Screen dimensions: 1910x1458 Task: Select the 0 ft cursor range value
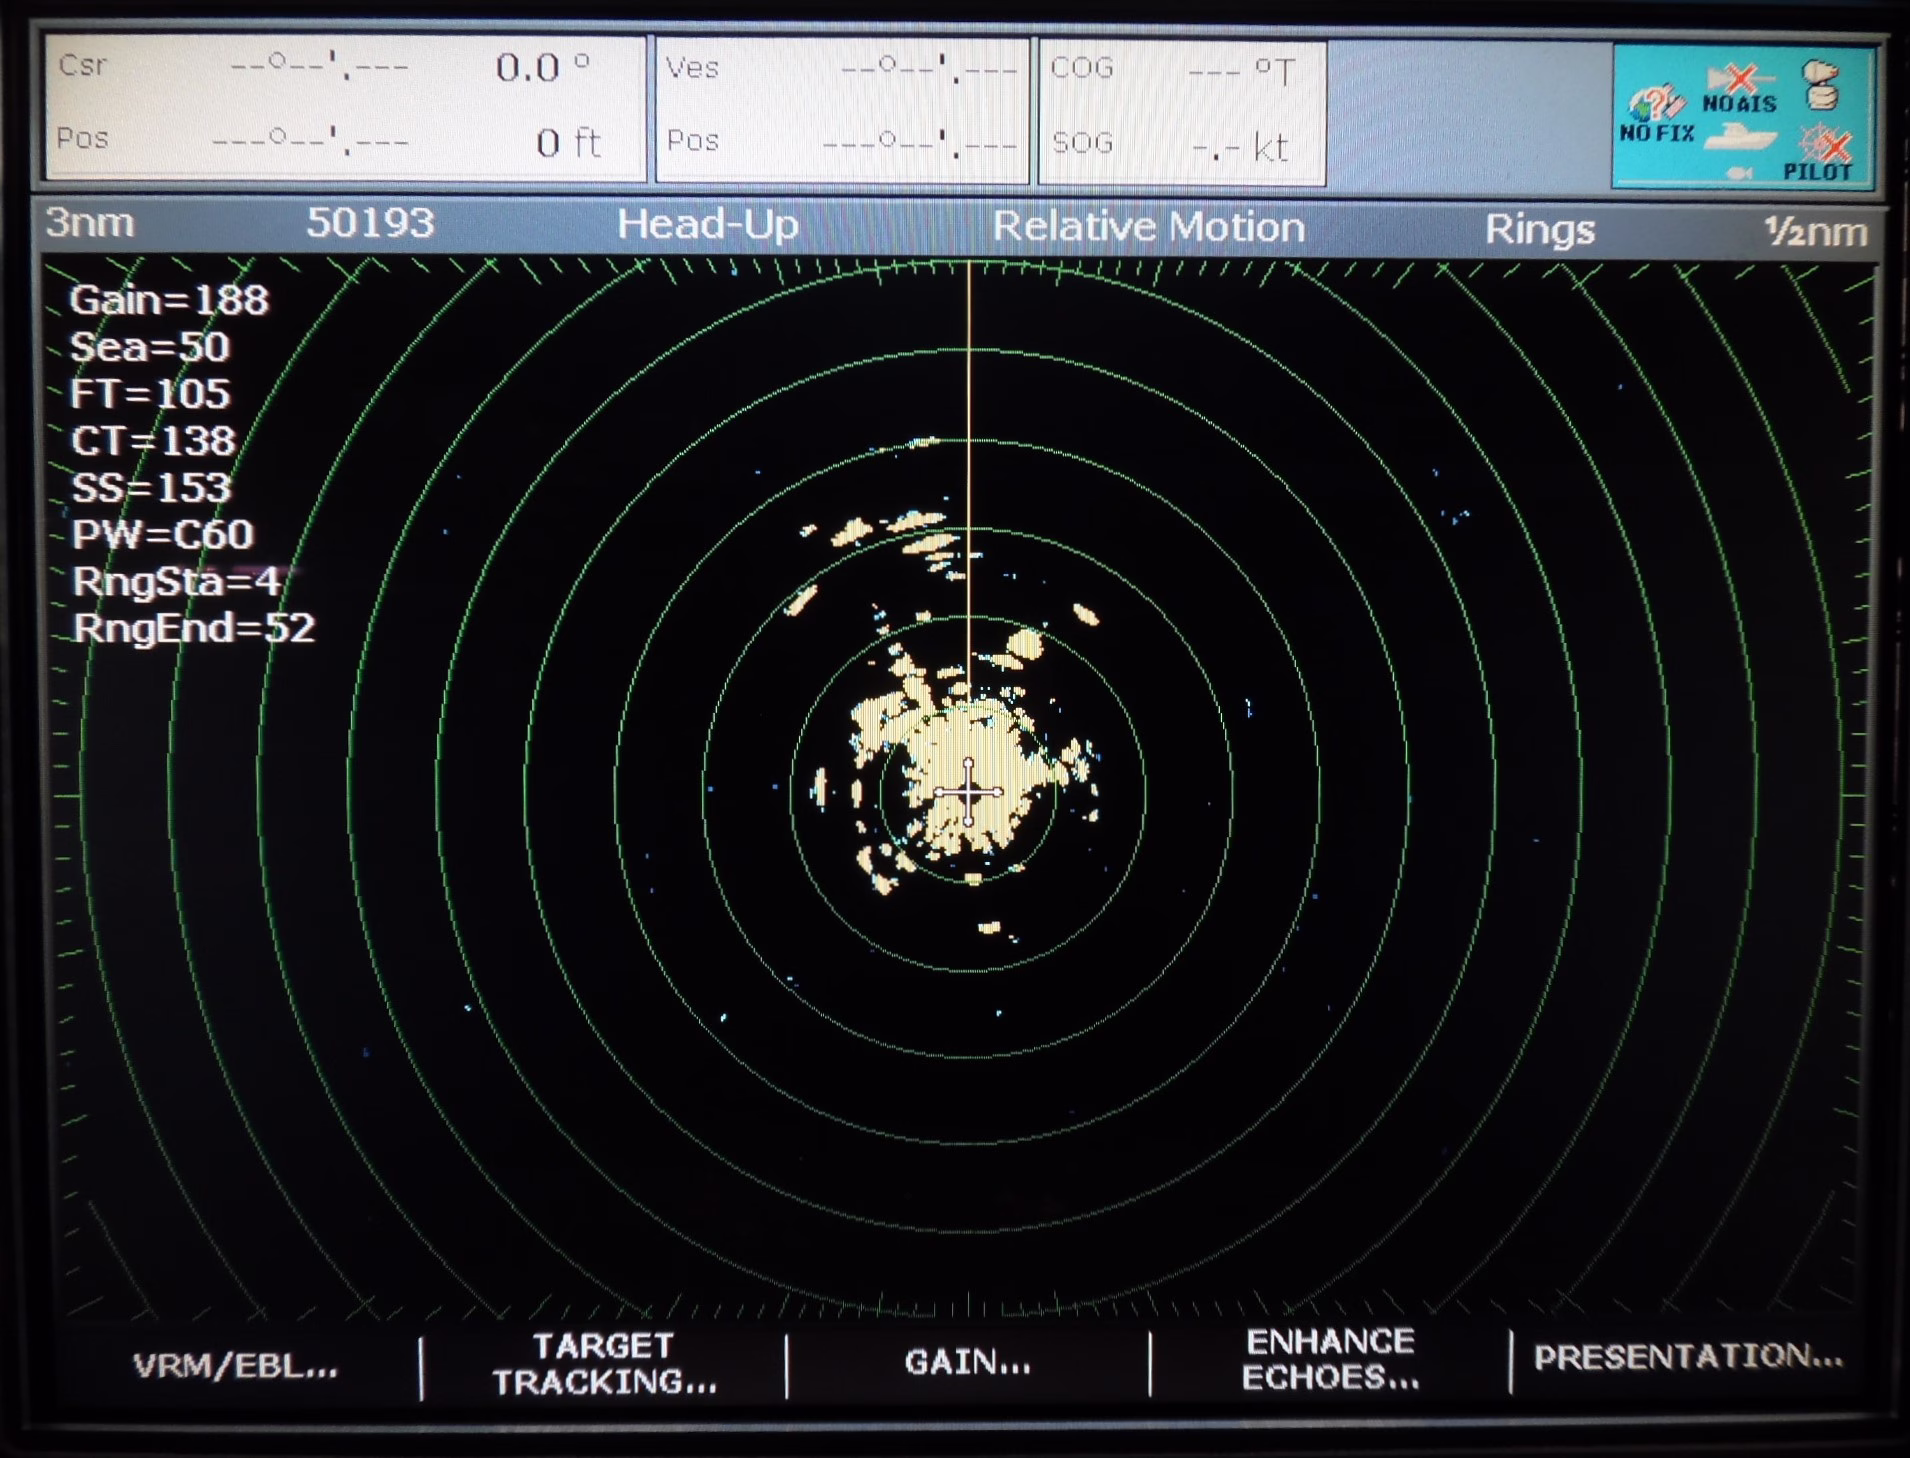pyautogui.click(x=567, y=143)
